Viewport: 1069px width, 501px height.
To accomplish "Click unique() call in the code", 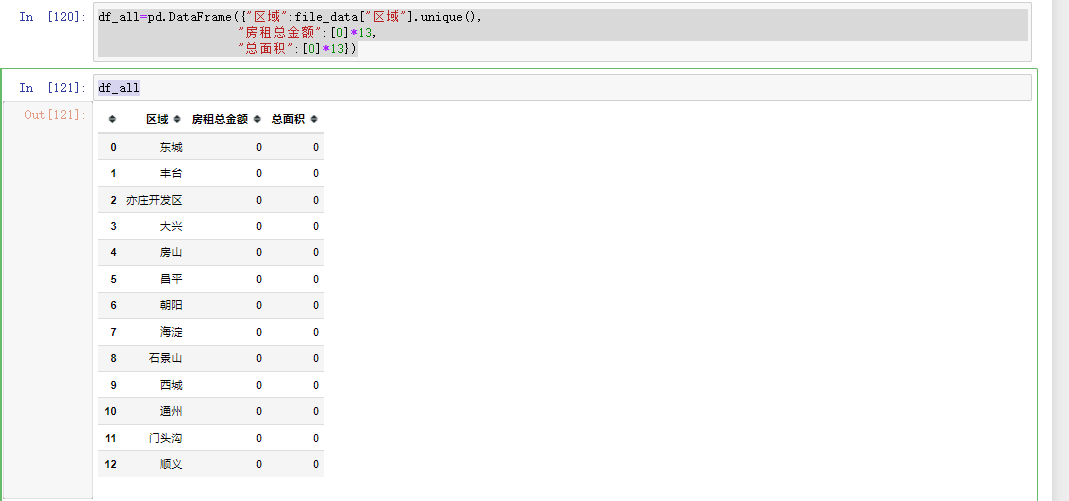I will pyautogui.click(x=449, y=17).
